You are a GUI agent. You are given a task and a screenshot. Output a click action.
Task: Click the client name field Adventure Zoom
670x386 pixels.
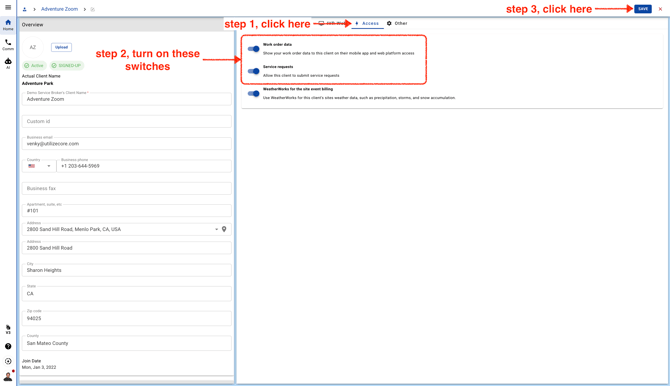point(126,99)
